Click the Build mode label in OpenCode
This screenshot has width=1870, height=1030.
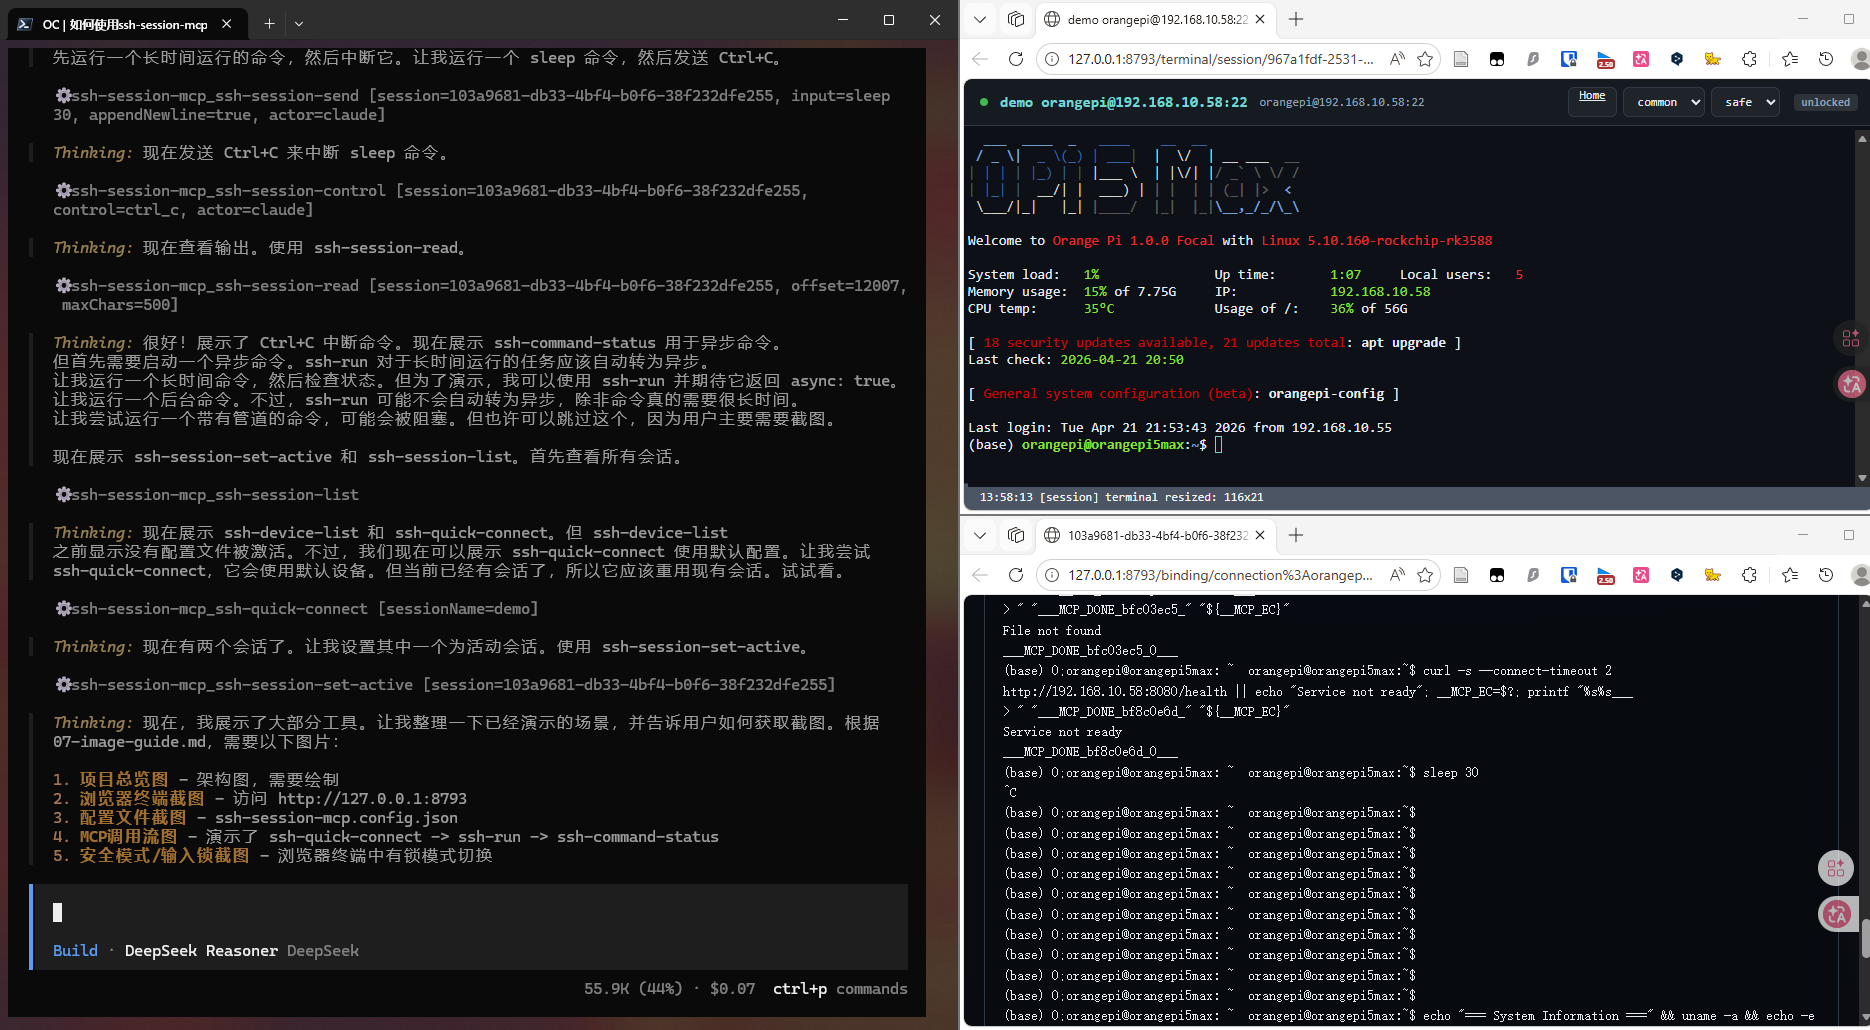[75, 950]
